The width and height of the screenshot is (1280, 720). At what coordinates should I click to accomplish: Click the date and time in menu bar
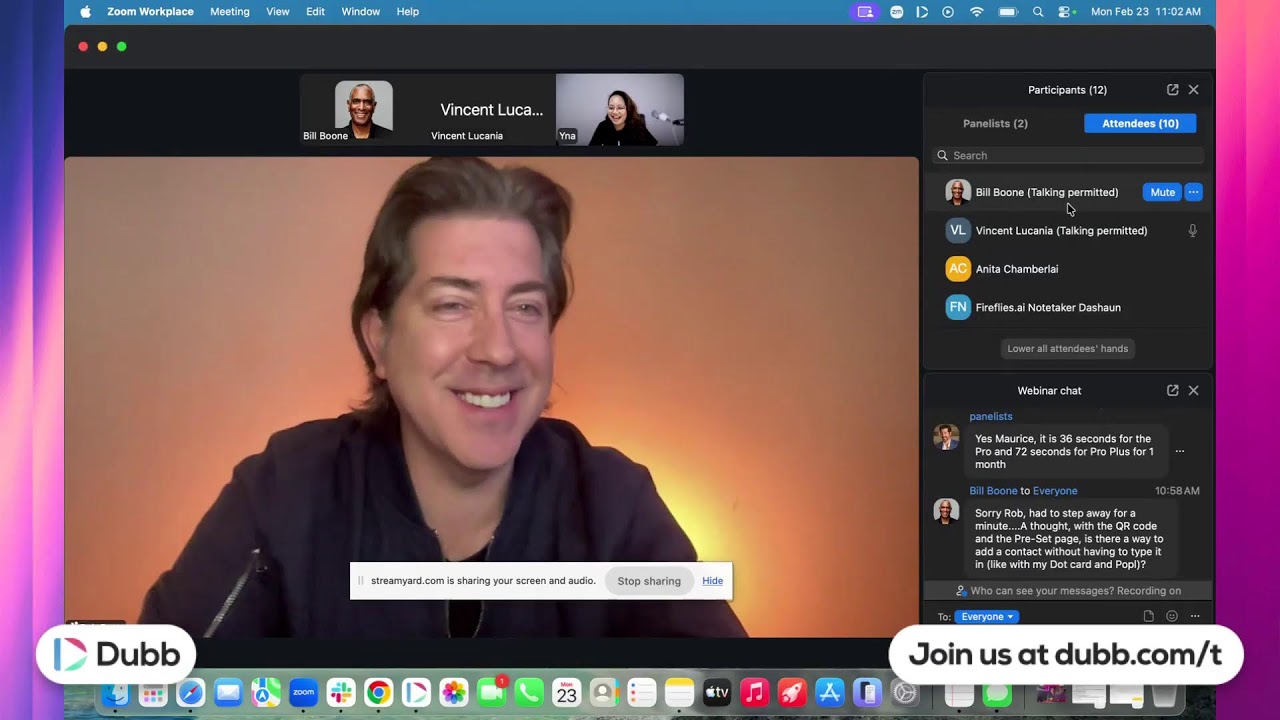click(x=1146, y=12)
